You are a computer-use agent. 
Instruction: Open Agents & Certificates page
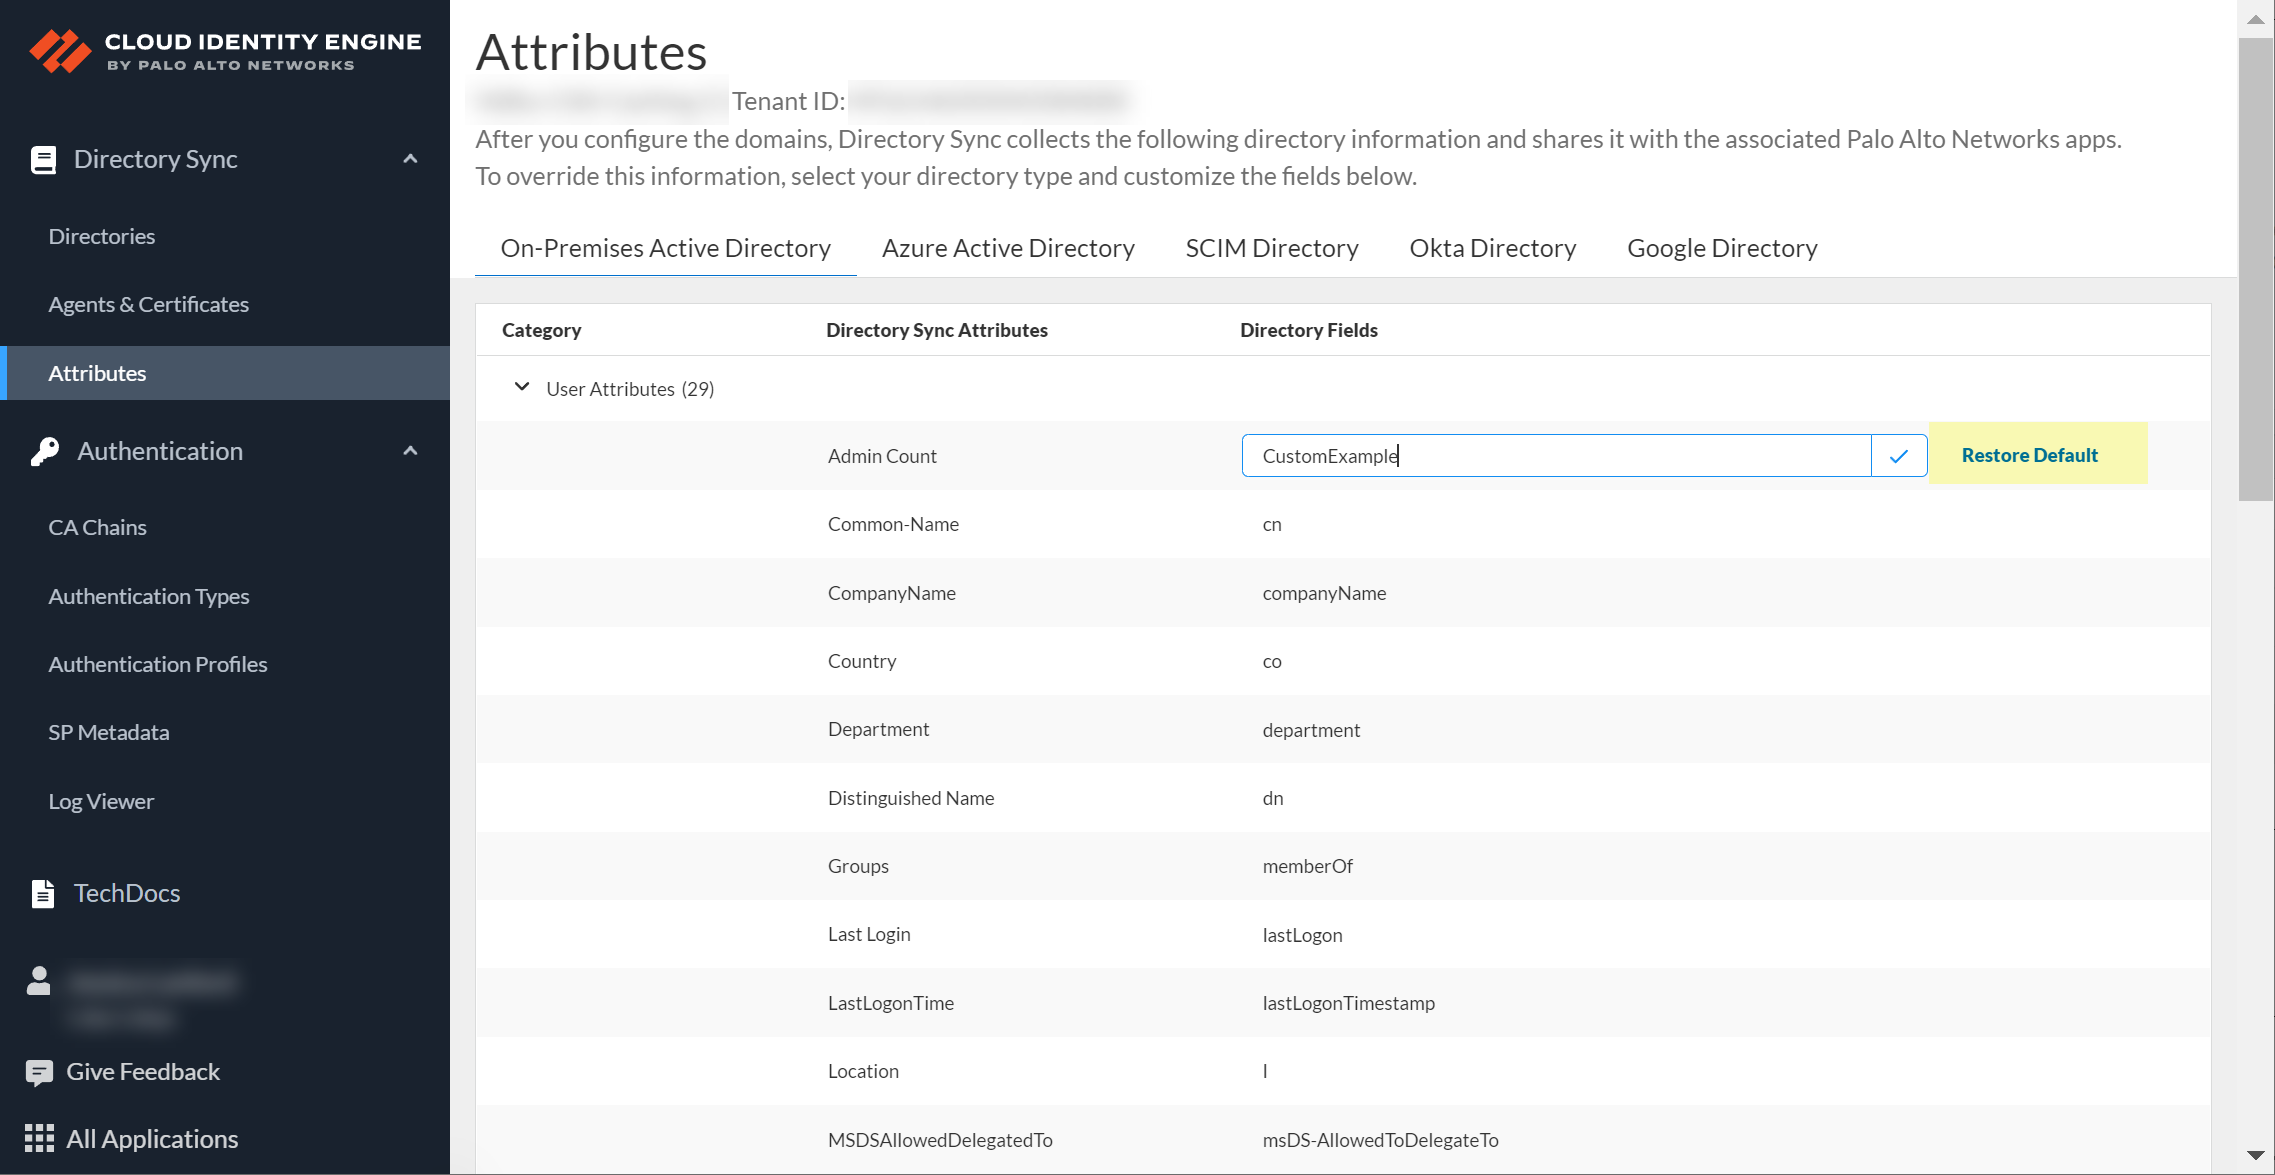click(x=148, y=304)
